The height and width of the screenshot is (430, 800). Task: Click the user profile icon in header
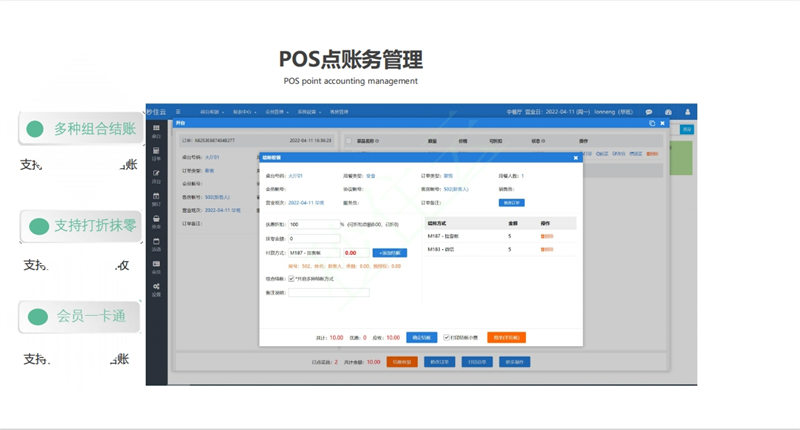(687, 112)
